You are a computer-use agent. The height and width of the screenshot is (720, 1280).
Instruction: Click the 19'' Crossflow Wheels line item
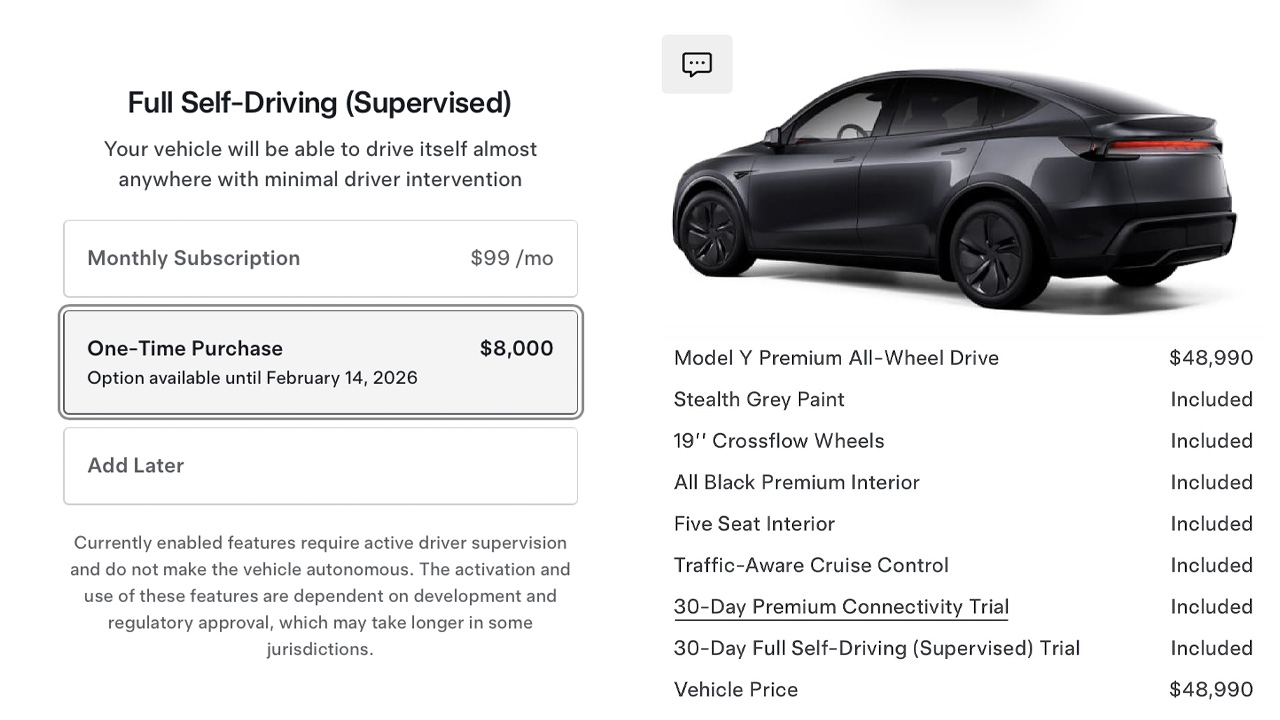coord(779,441)
